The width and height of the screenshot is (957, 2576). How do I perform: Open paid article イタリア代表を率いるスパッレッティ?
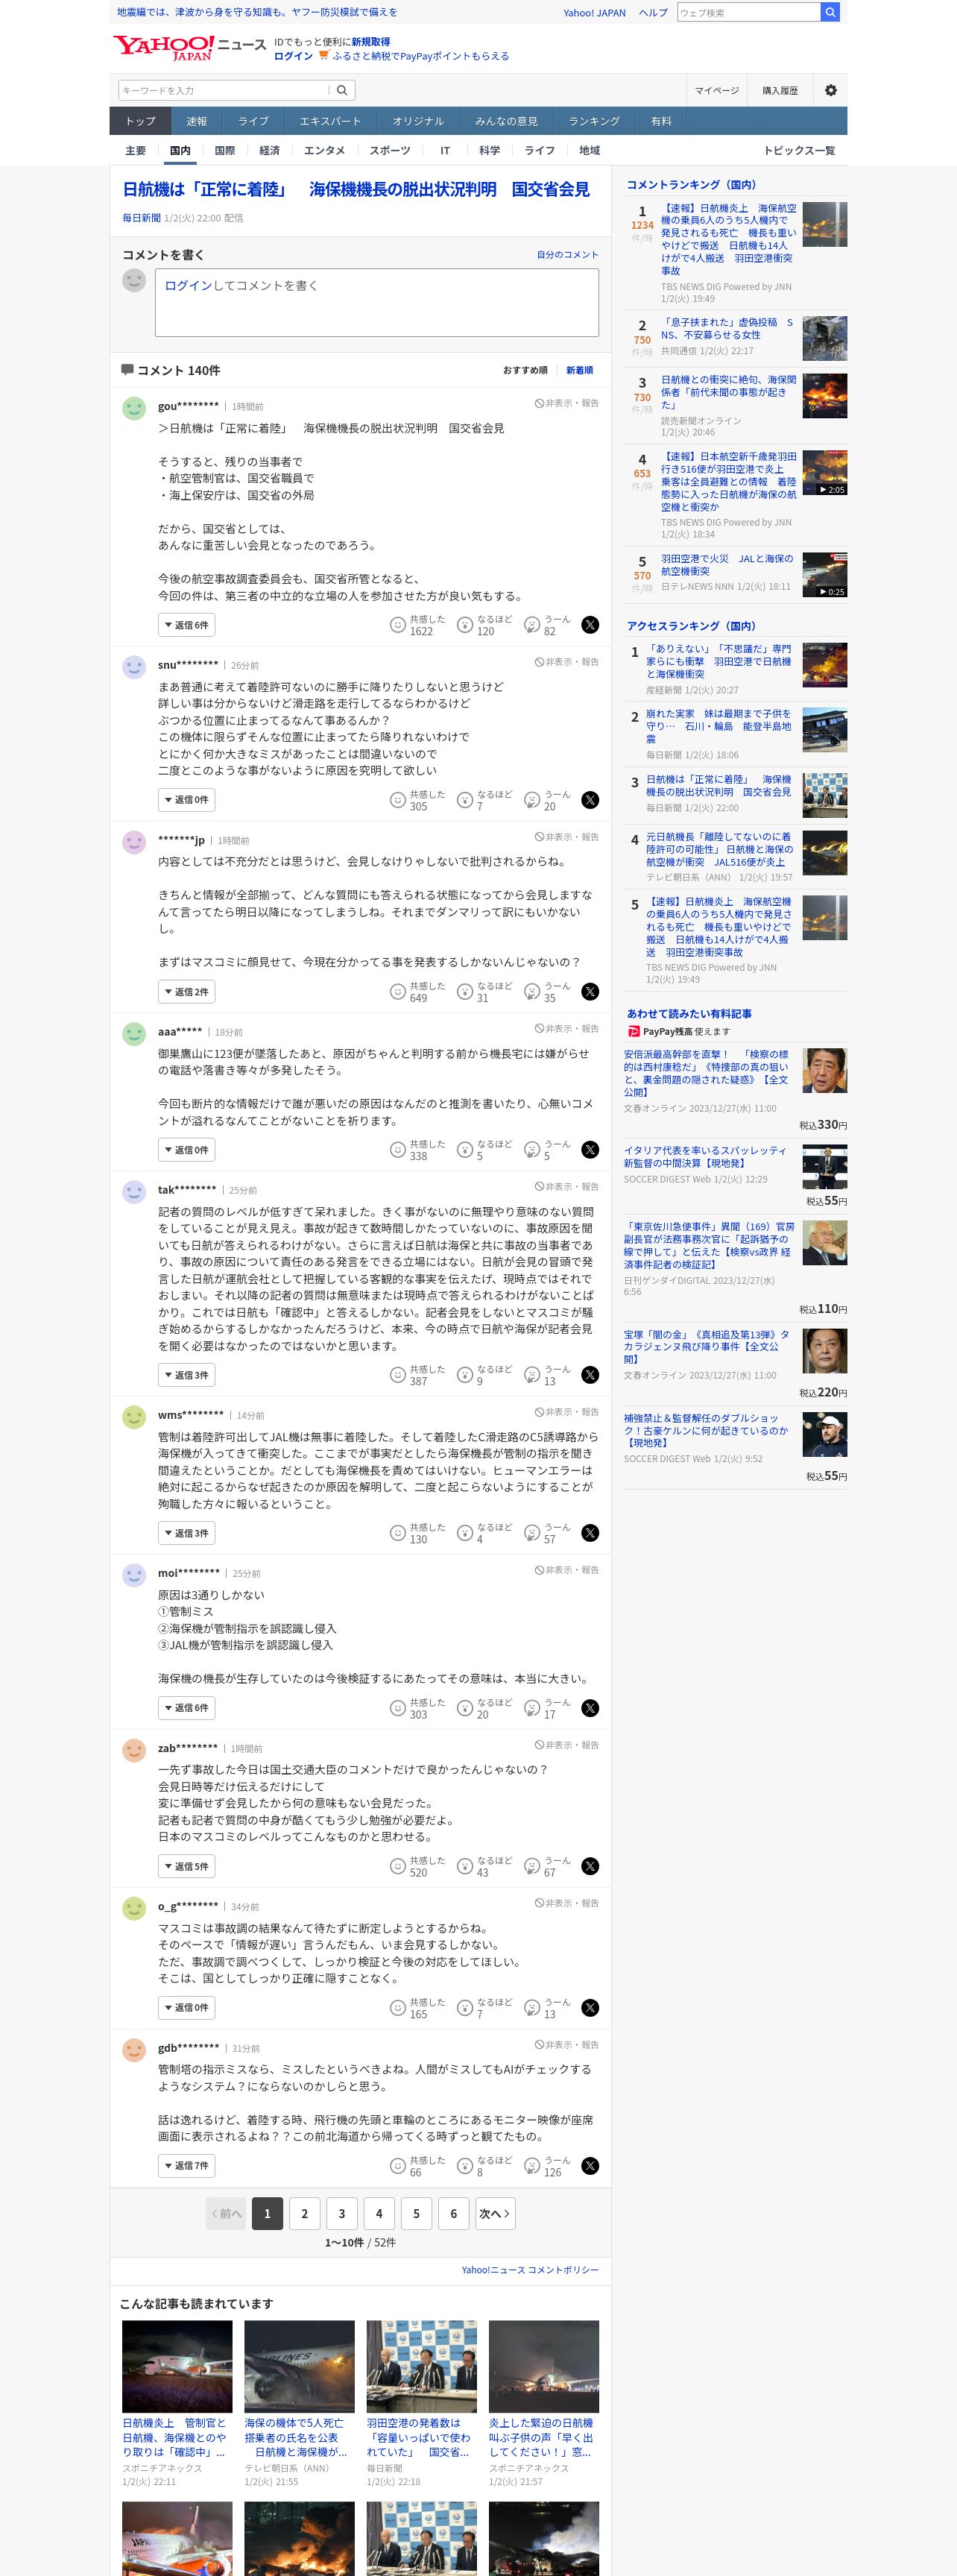click(705, 1157)
